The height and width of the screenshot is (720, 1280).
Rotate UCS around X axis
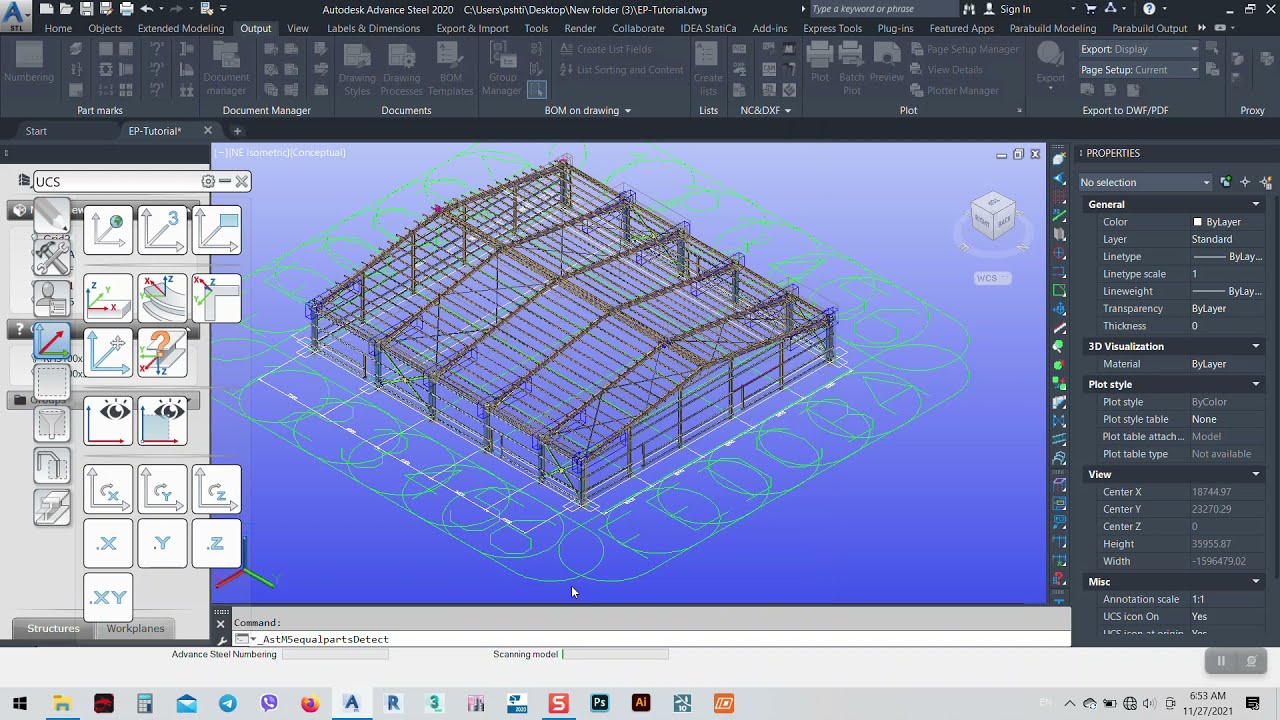click(108, 490)
